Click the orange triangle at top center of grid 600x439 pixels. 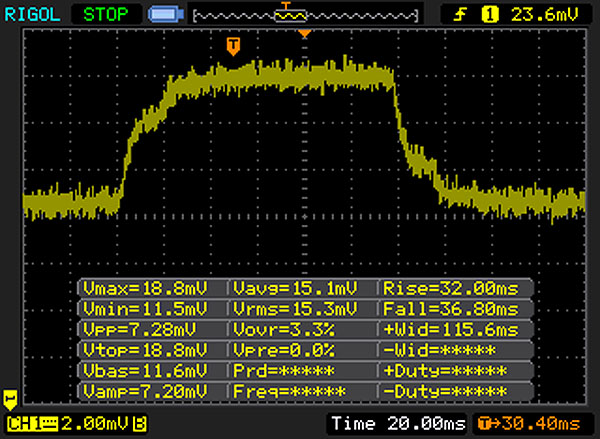(305, 34)
